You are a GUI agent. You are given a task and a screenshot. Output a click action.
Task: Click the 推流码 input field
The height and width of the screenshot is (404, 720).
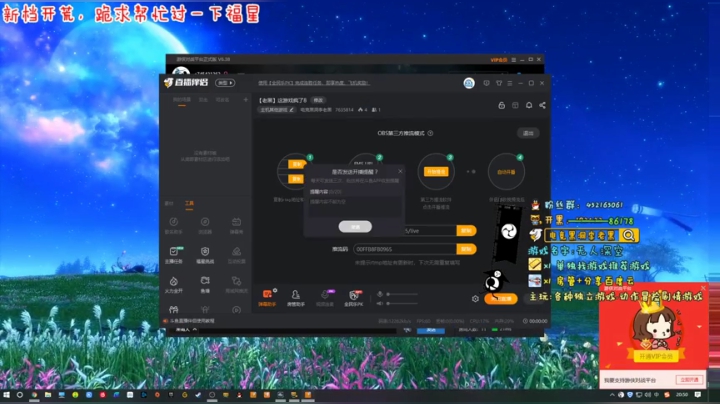[x=405, y=249]
